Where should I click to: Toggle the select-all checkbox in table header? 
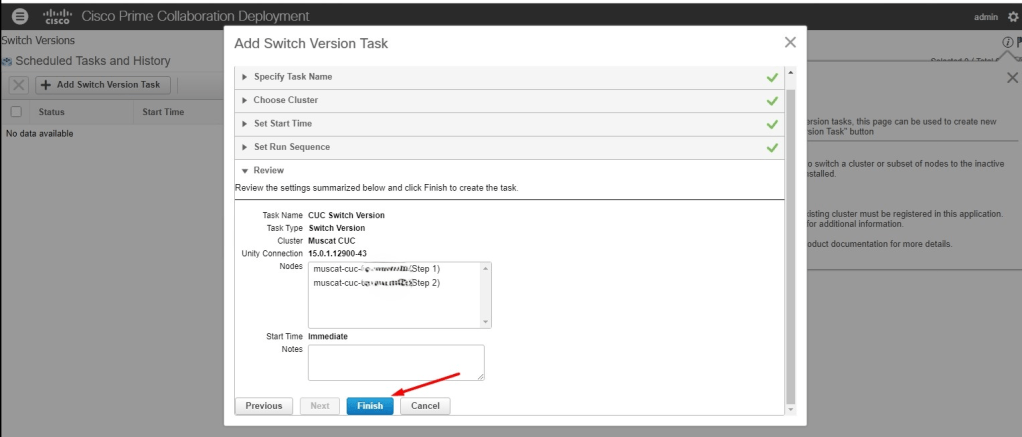tap(16, 112)
